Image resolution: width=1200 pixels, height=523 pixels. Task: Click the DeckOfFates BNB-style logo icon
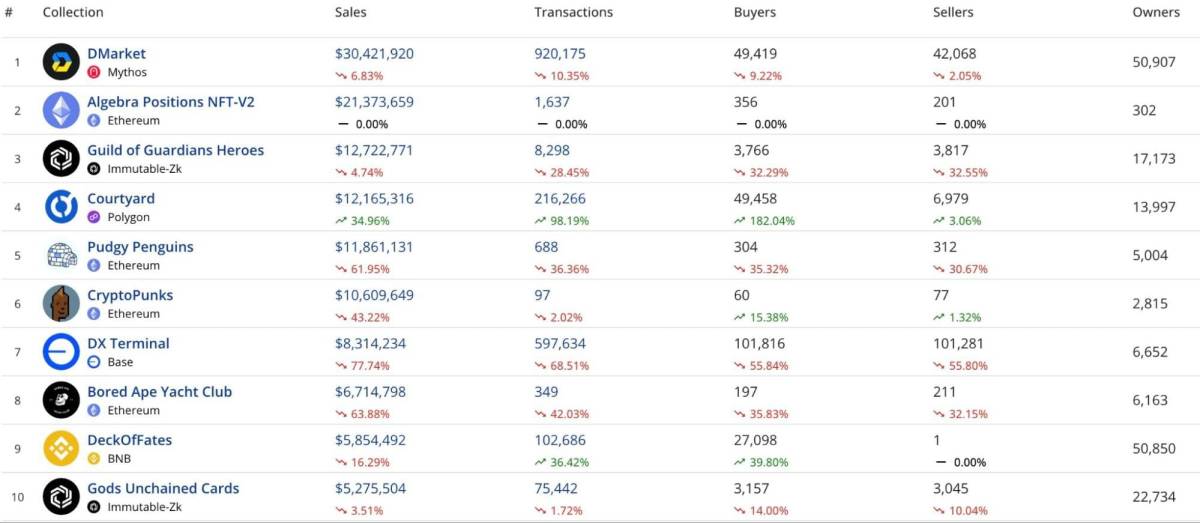61,448
